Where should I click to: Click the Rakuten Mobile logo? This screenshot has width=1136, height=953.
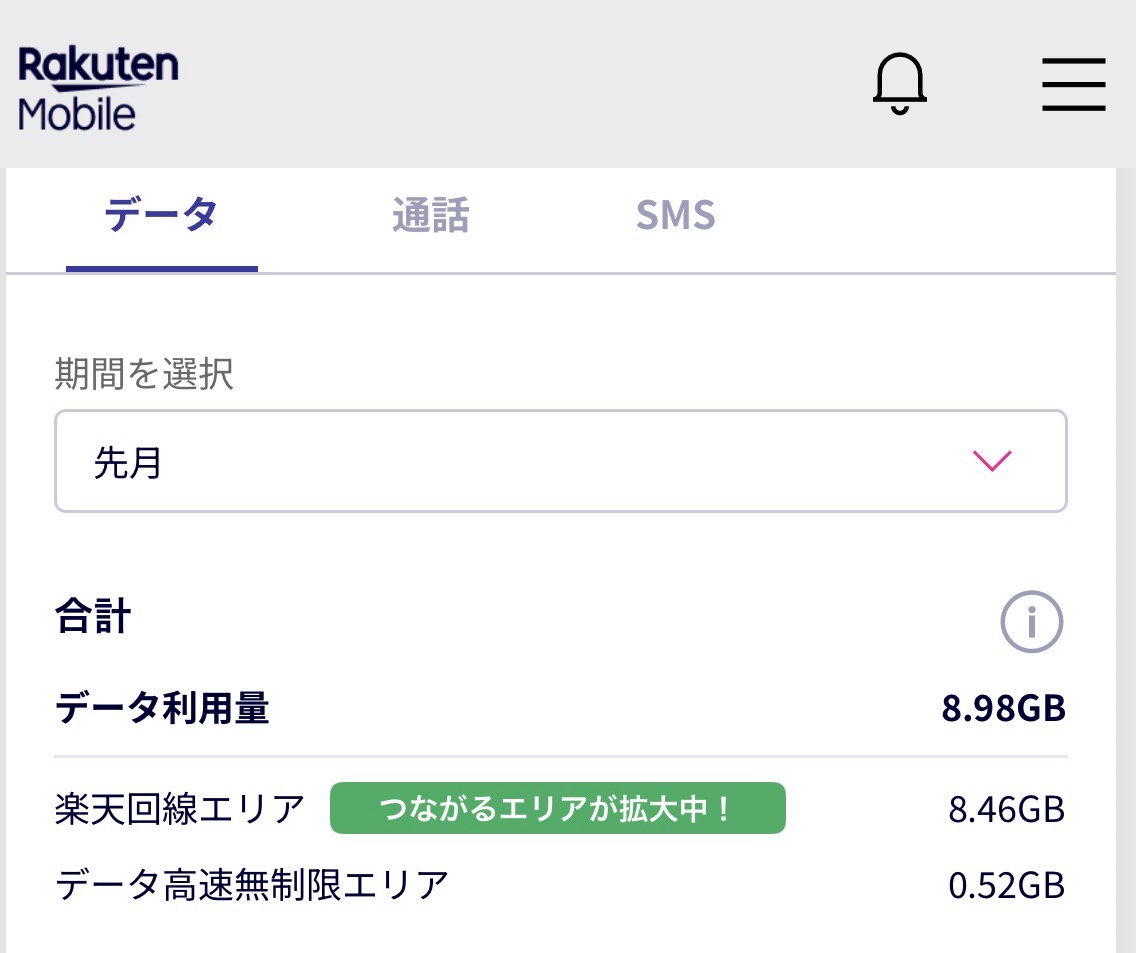pos(98,88)
